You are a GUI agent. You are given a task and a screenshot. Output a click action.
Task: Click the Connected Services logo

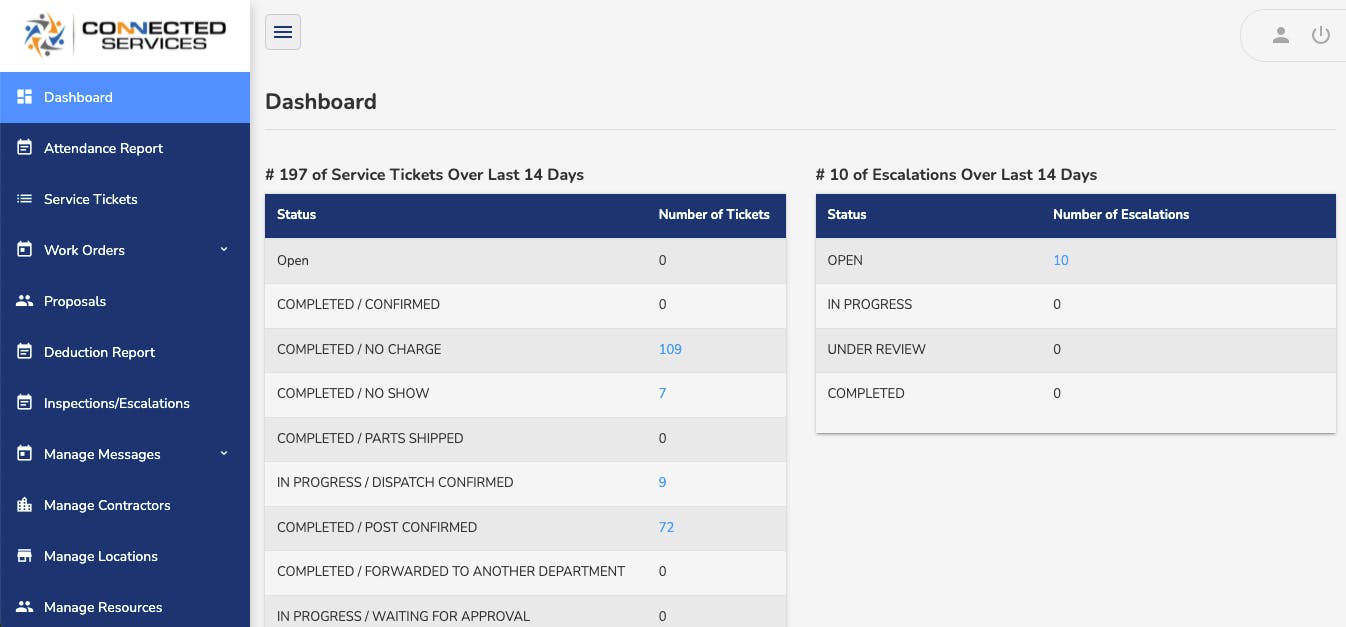(x=125, y=35)
